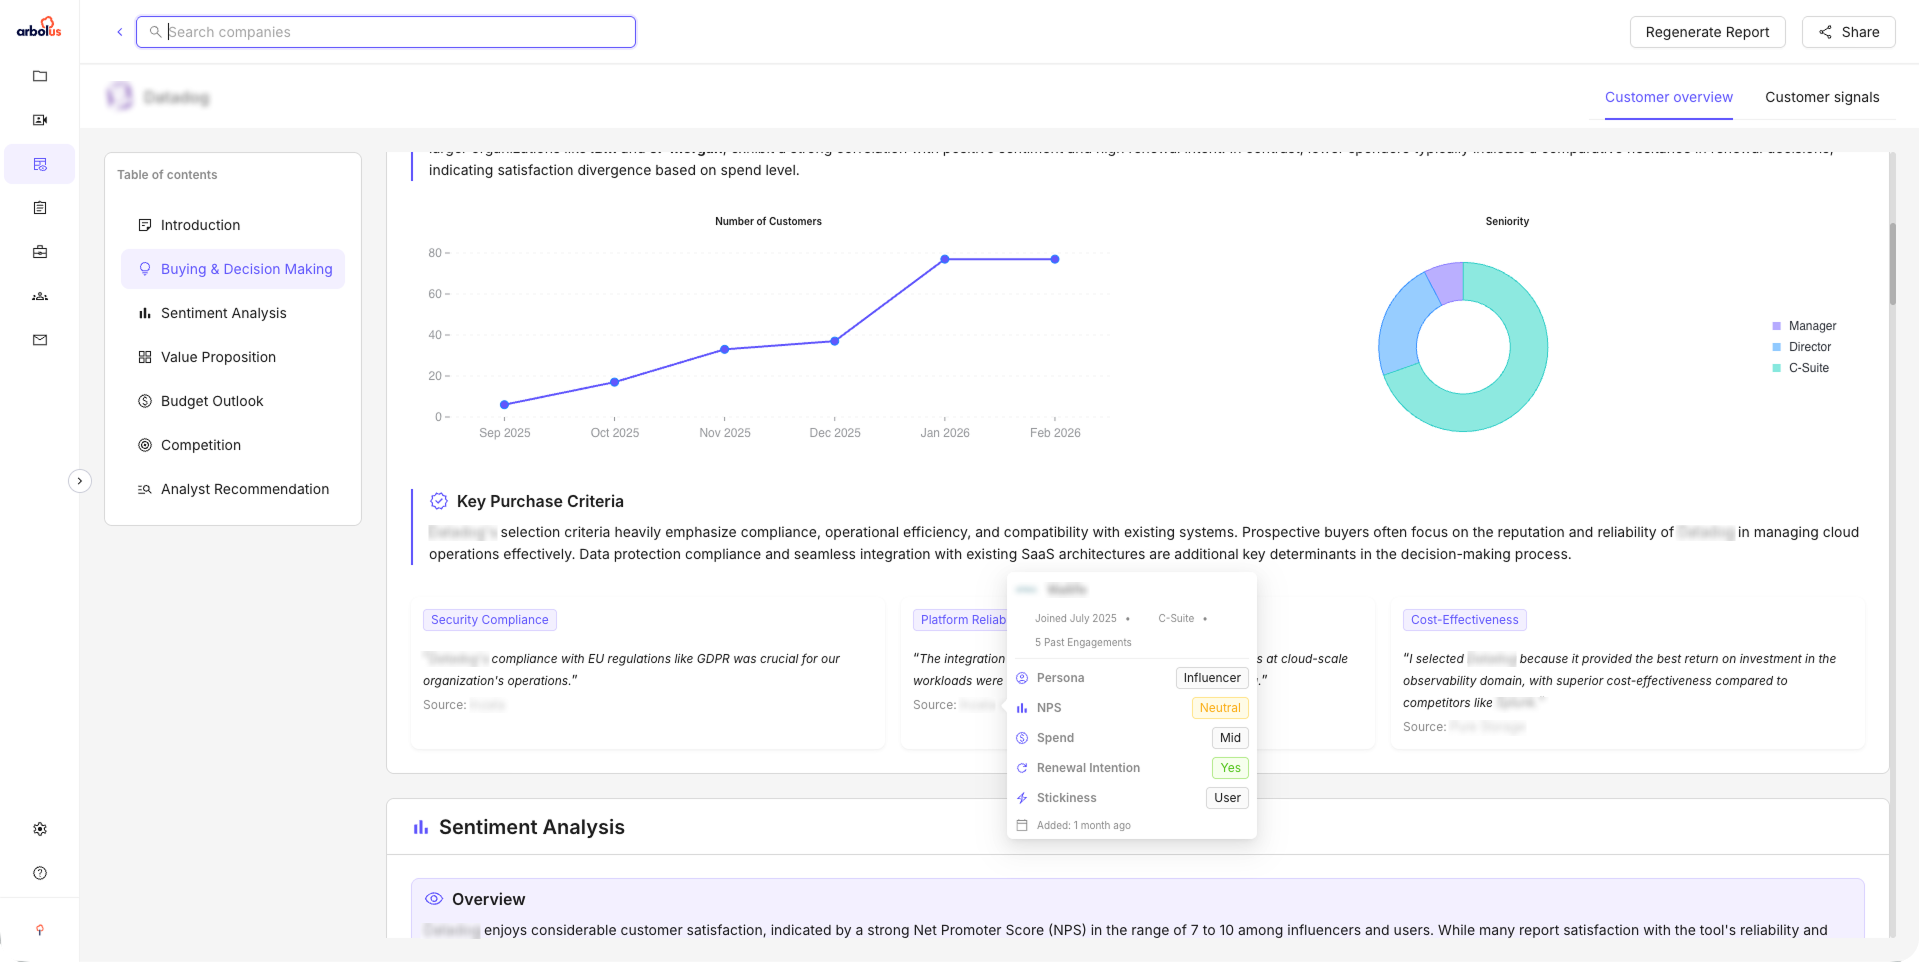This screenshot has height=962, width=1919.
Task: Click the Renewal Intention refresh icon
Action: (1022, 768)
